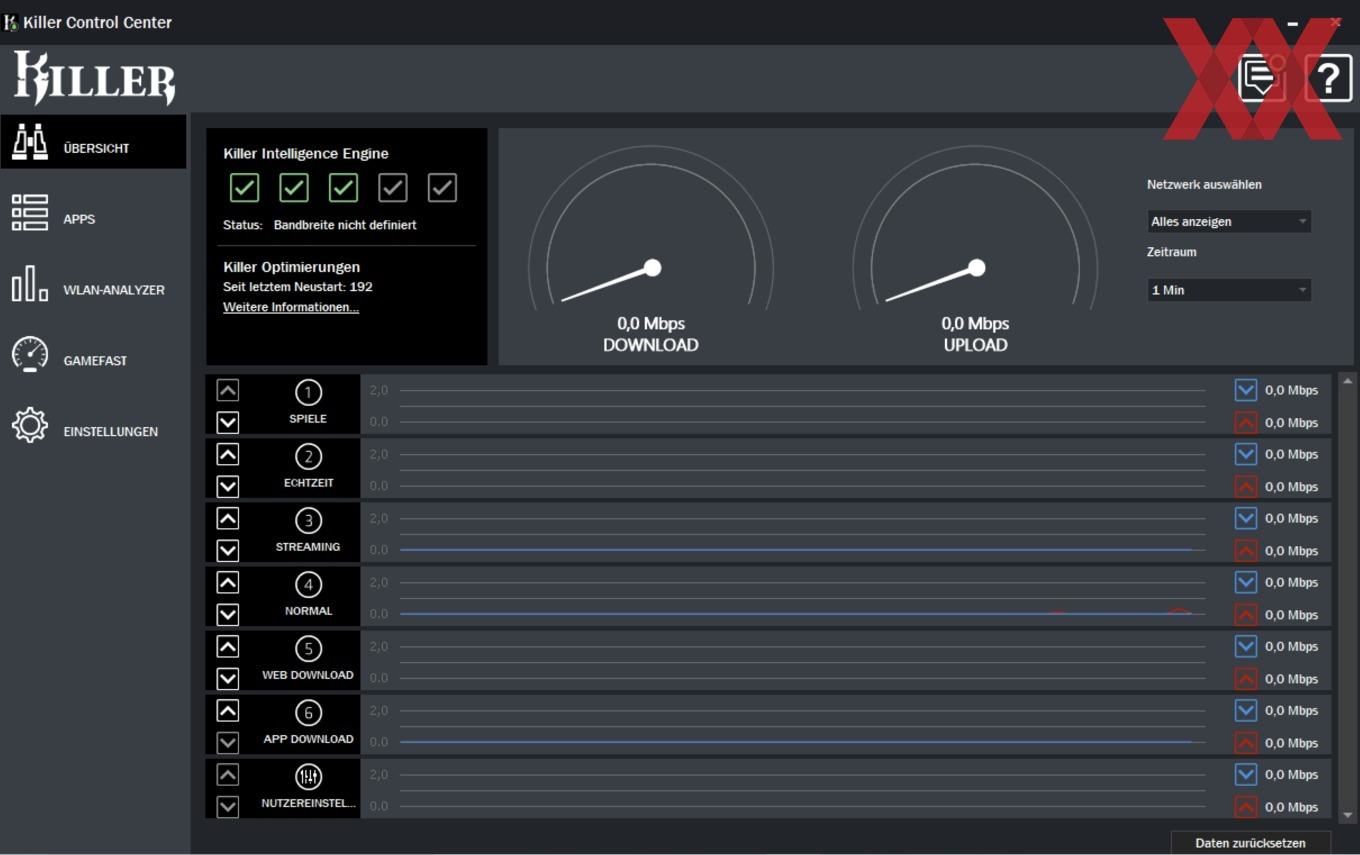Click scrollbar down arrow of category list

1347,816
